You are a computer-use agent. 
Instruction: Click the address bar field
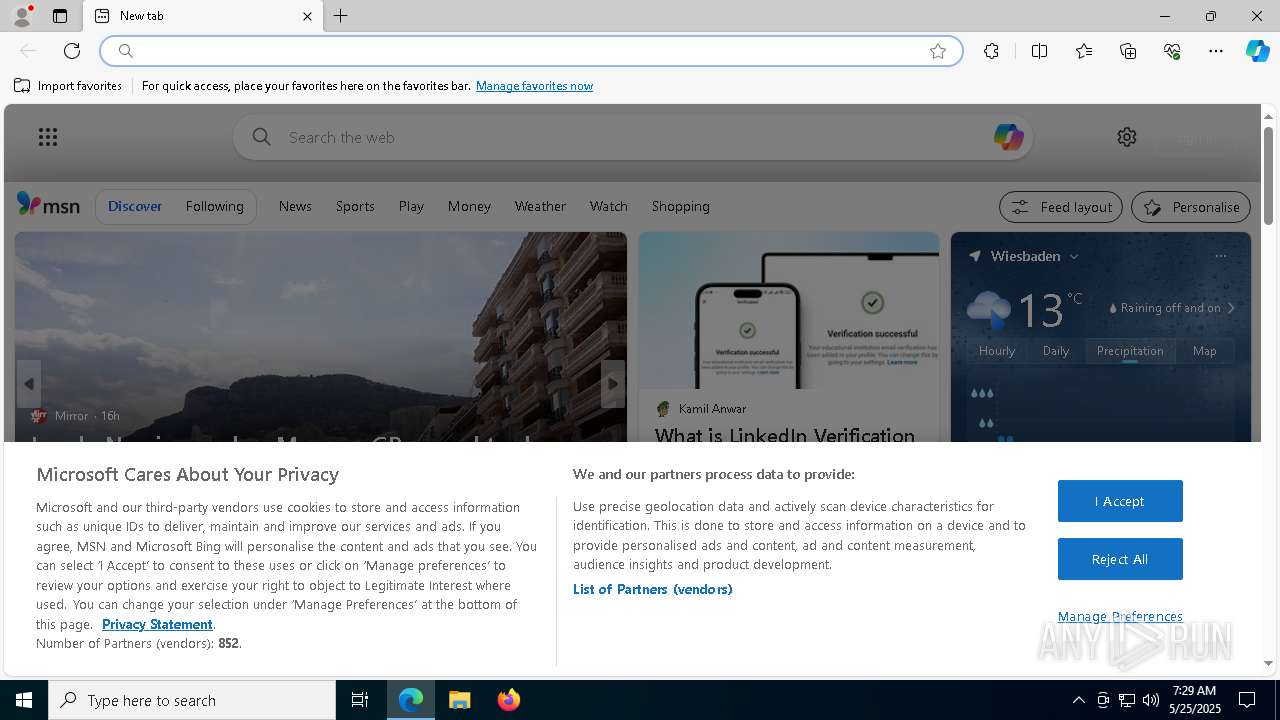[530, 51]
